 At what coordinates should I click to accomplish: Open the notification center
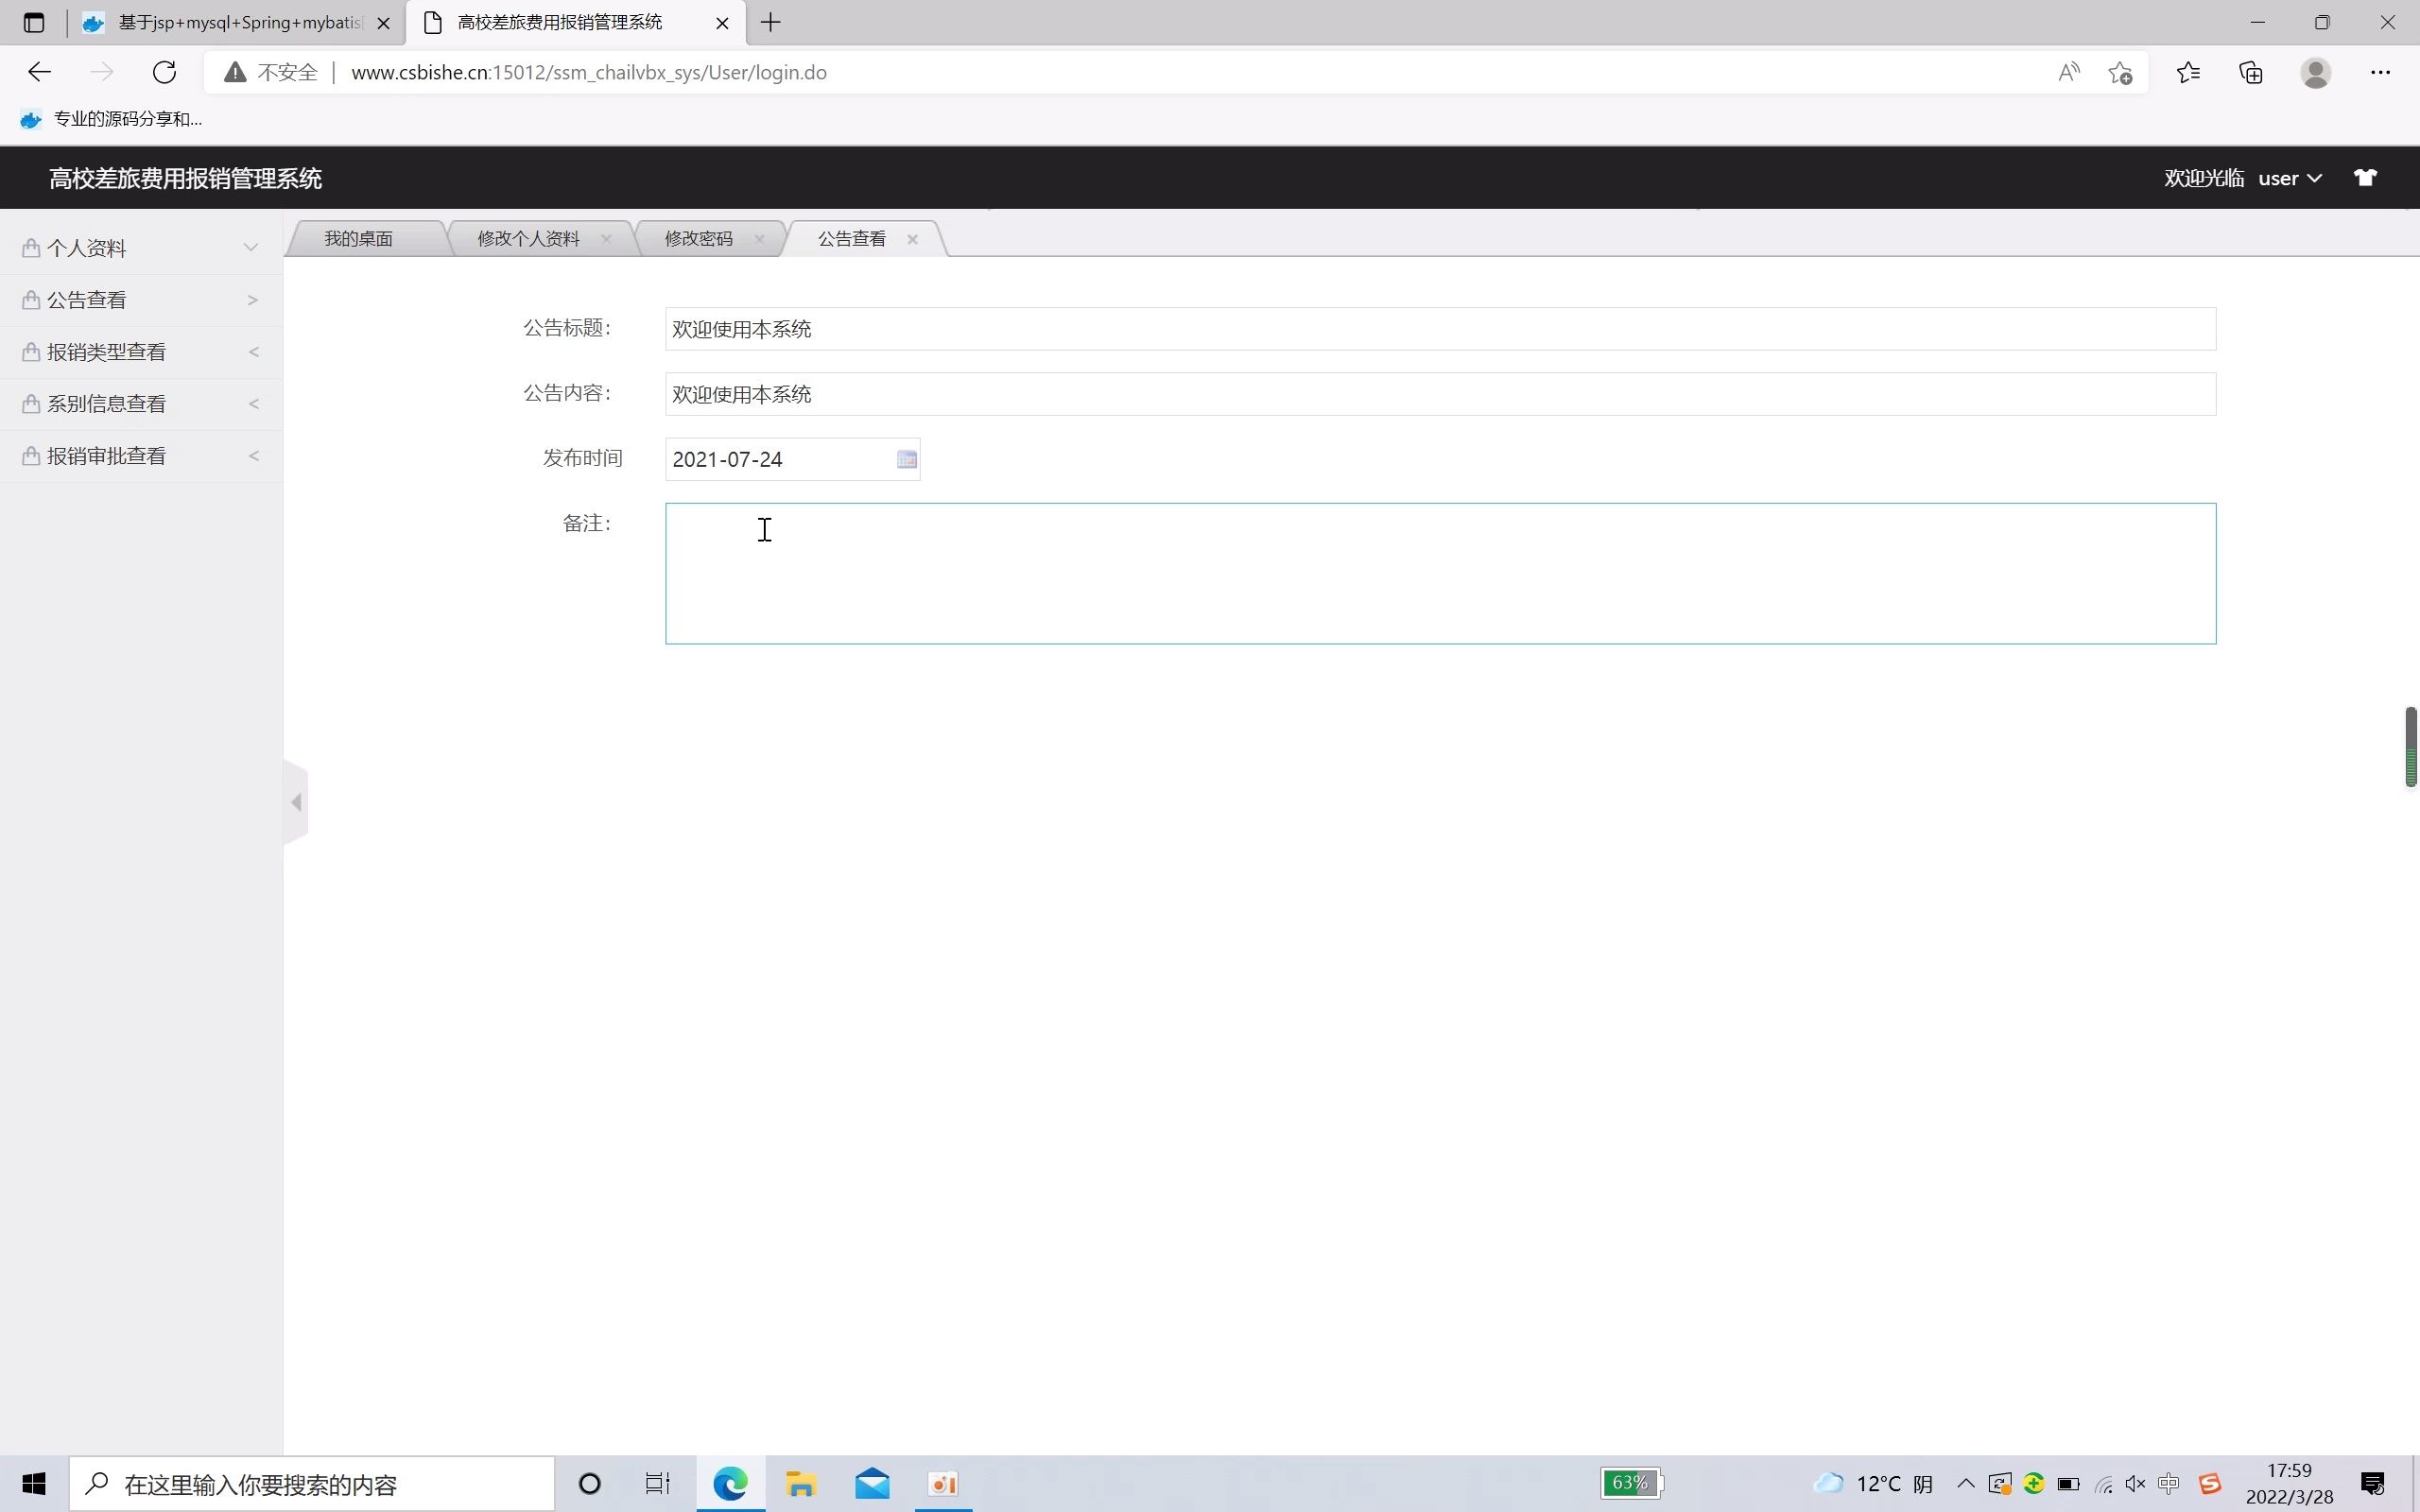(2372, 1483)
